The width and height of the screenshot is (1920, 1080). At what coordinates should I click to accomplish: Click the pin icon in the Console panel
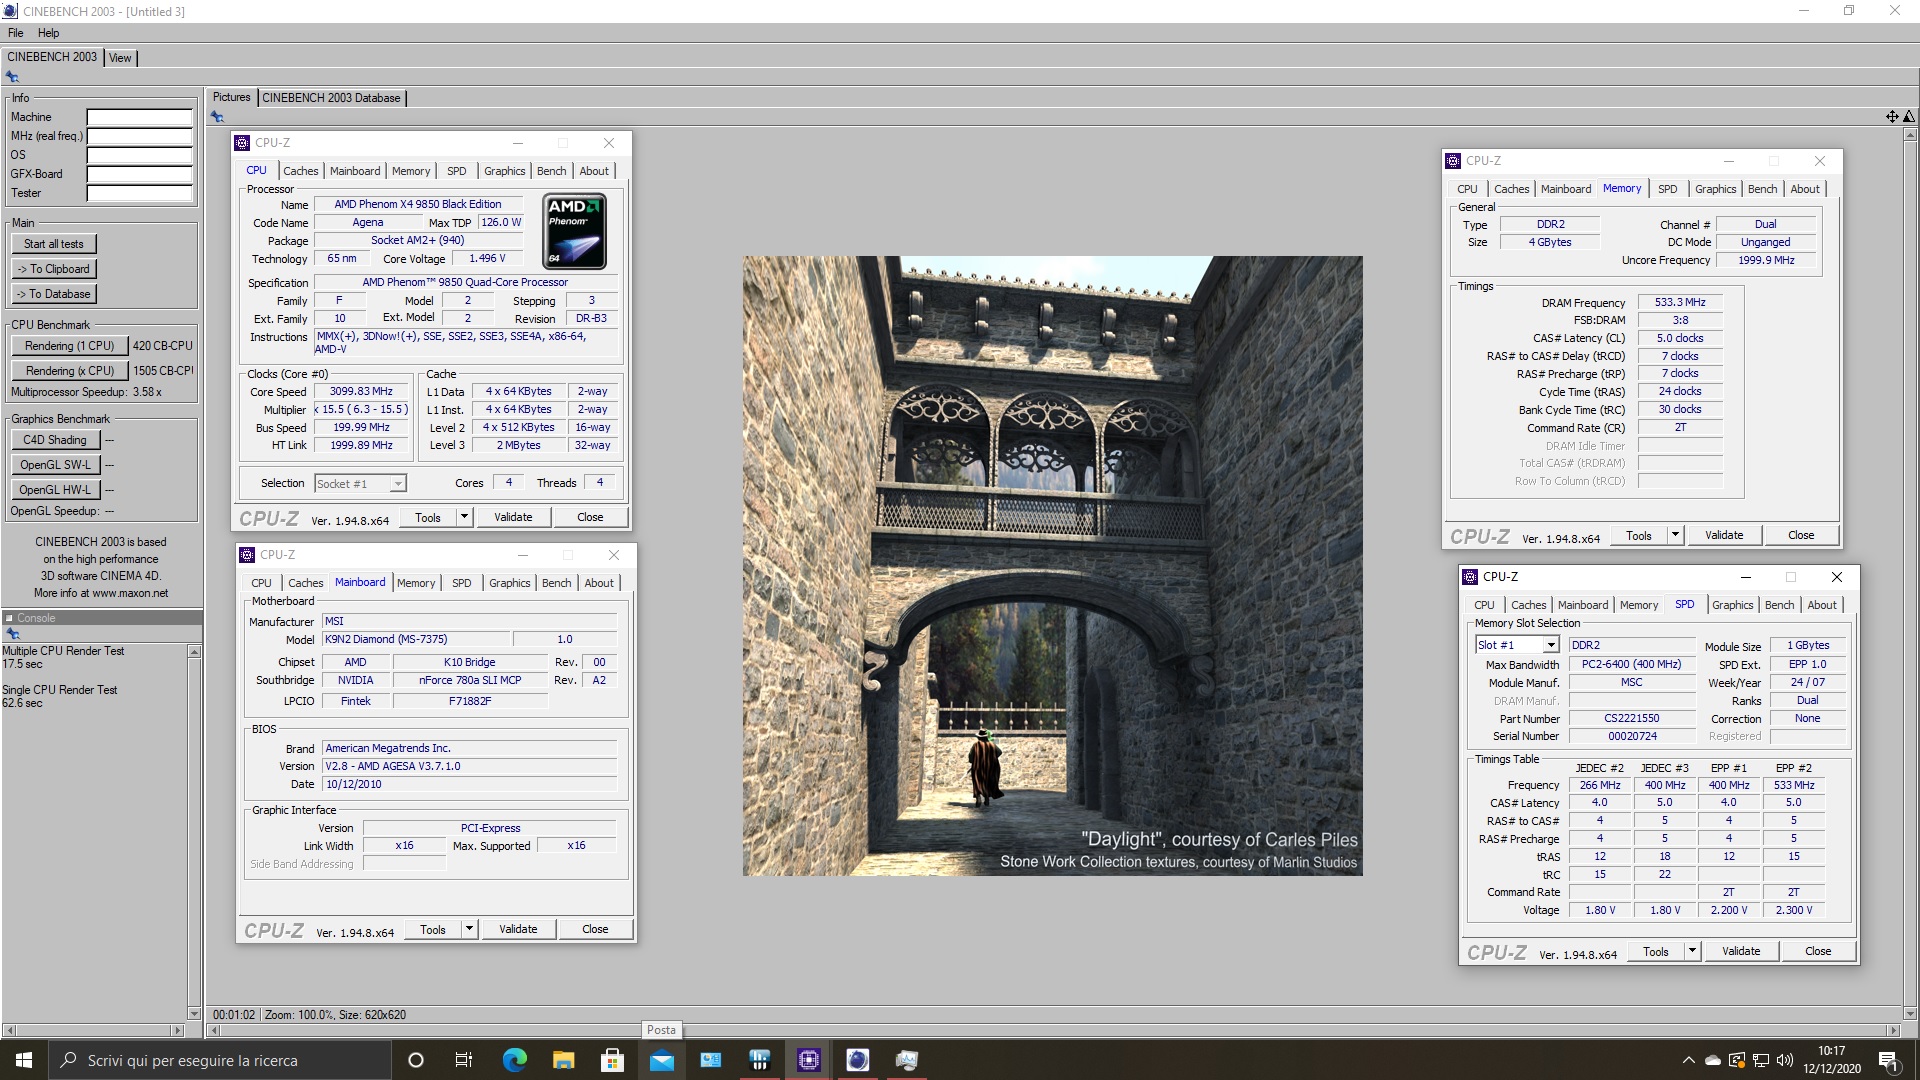tap(12, 634)
